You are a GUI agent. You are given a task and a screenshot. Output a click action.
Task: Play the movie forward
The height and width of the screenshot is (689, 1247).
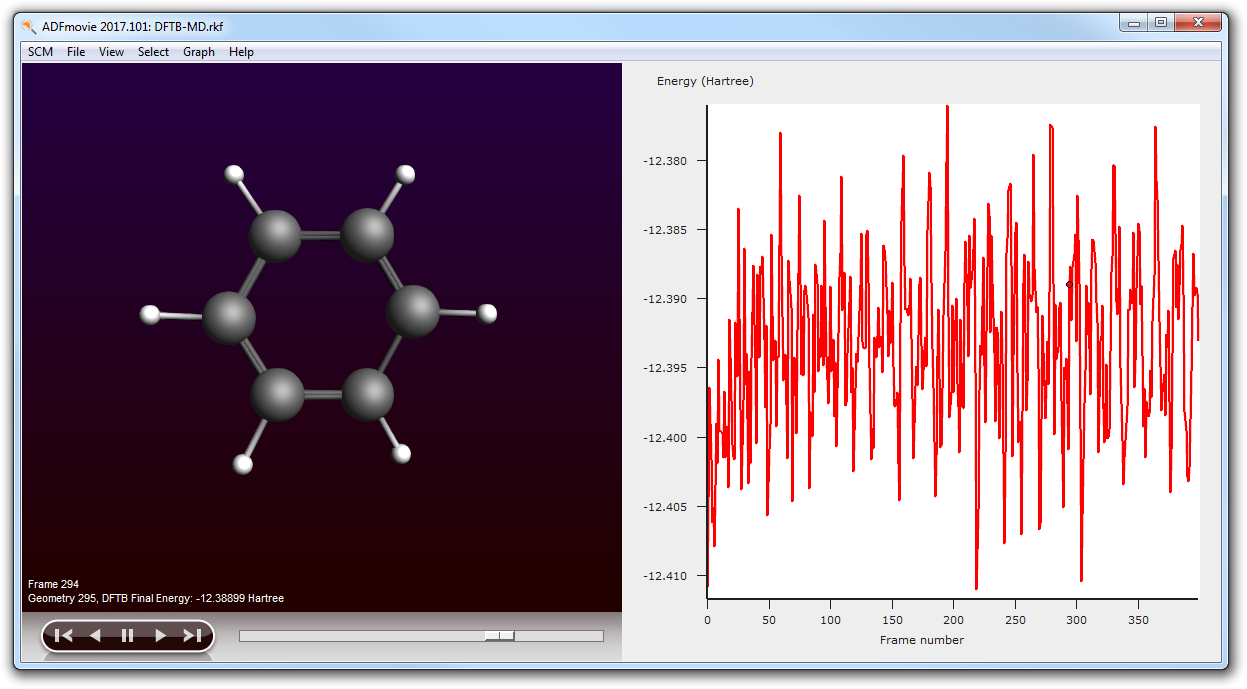click(x=160, y=635)
